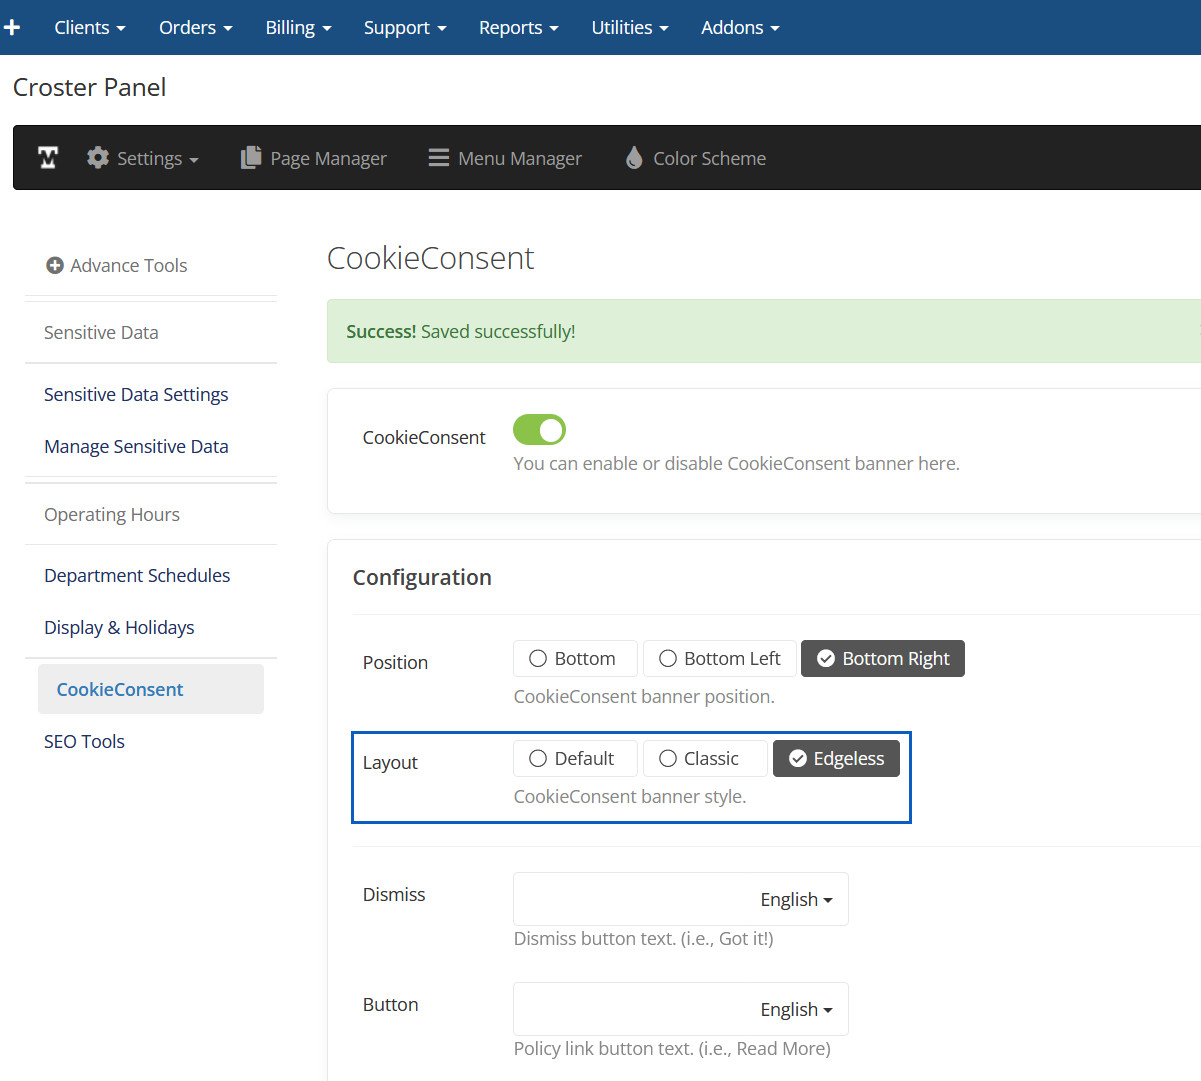This screenshot has width=1201, height=1081.
Task: Set position to Bottom
Action: point(575,659)
